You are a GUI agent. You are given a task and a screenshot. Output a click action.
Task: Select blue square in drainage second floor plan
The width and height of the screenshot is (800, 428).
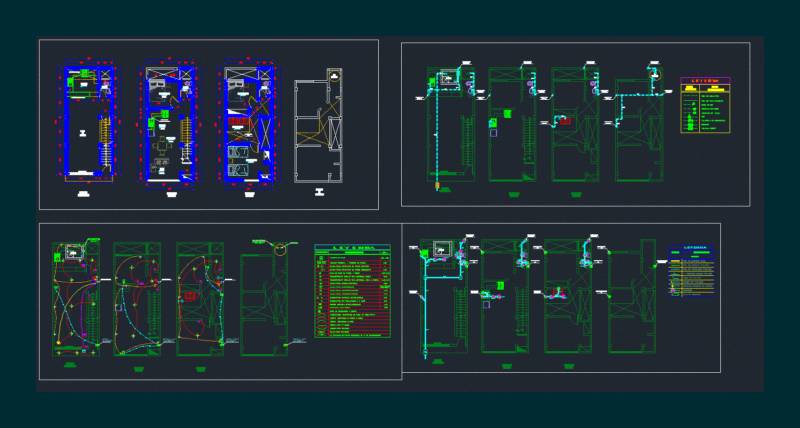pos(486,305)
